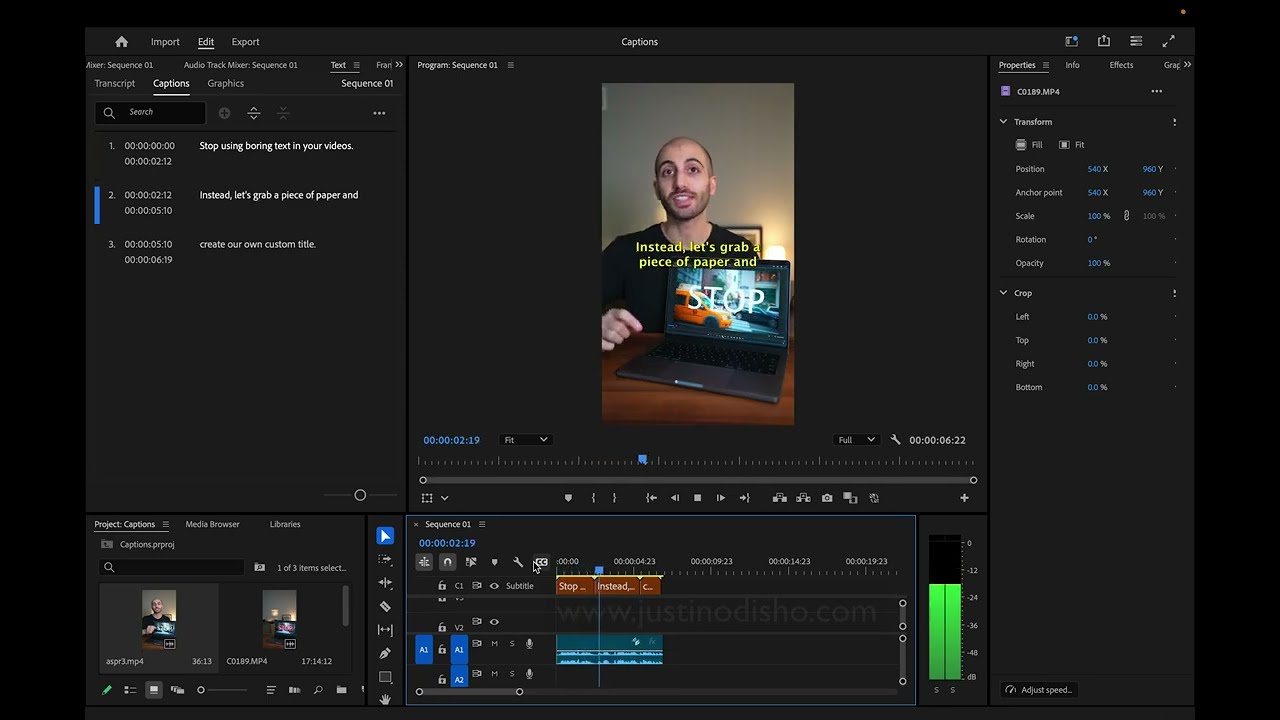Select the Track Select Forward tool

click(x=385, y=560)
